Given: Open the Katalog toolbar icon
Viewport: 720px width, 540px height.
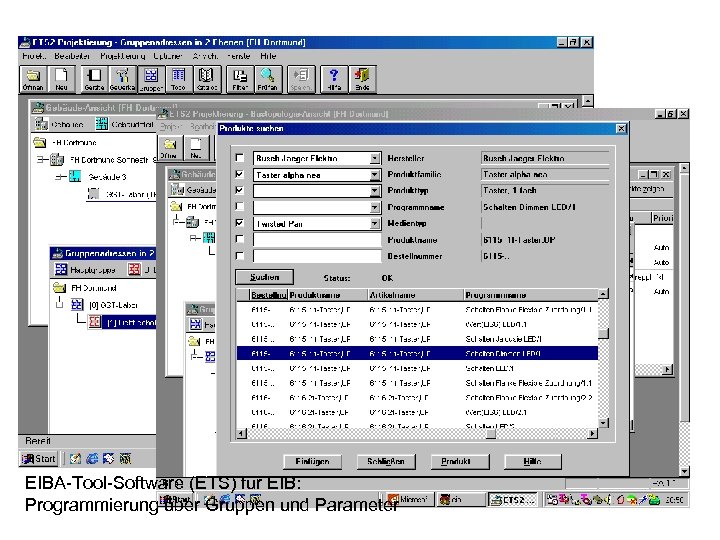Looking at the screenshot, I should point(207,79).
